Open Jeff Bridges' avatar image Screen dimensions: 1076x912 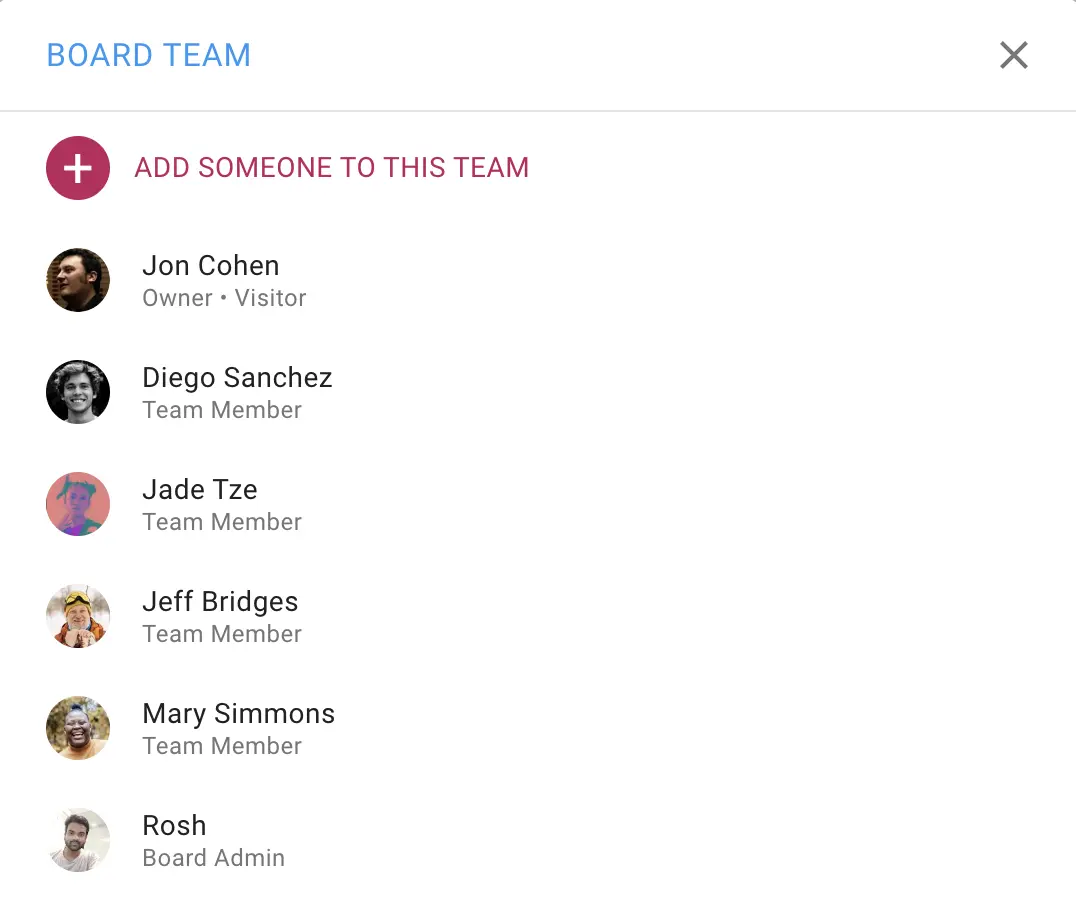78,616
